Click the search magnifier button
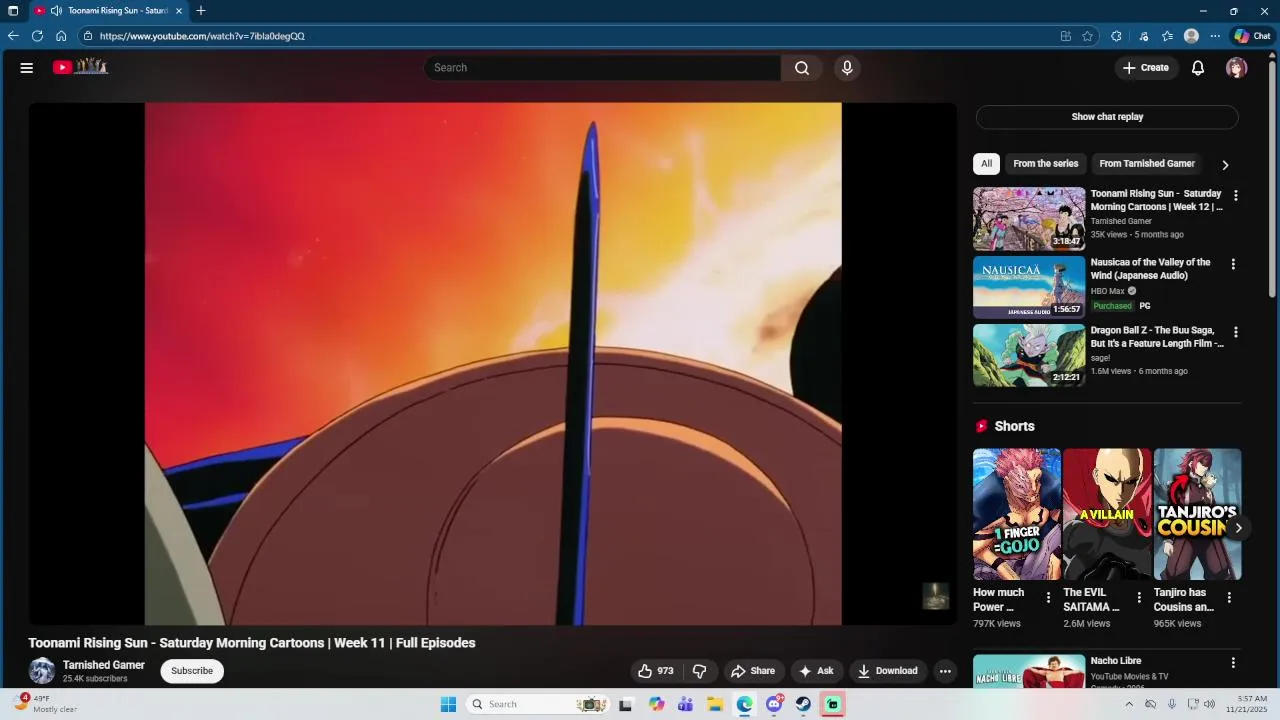Viewport: 1280px width, 720px height. [x=802, y=68]
